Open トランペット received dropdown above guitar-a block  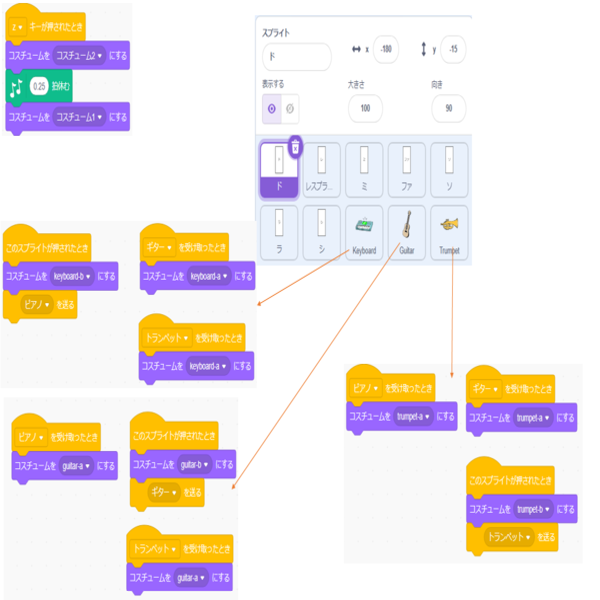(155, 549)
